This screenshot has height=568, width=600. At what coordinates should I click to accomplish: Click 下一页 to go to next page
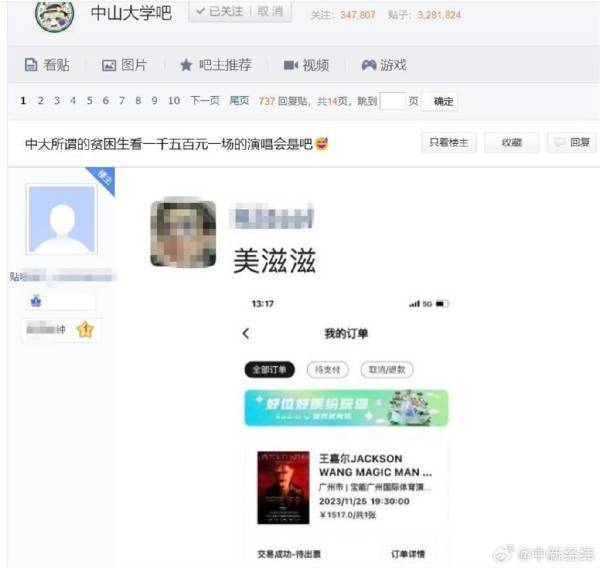pos(205,101)
